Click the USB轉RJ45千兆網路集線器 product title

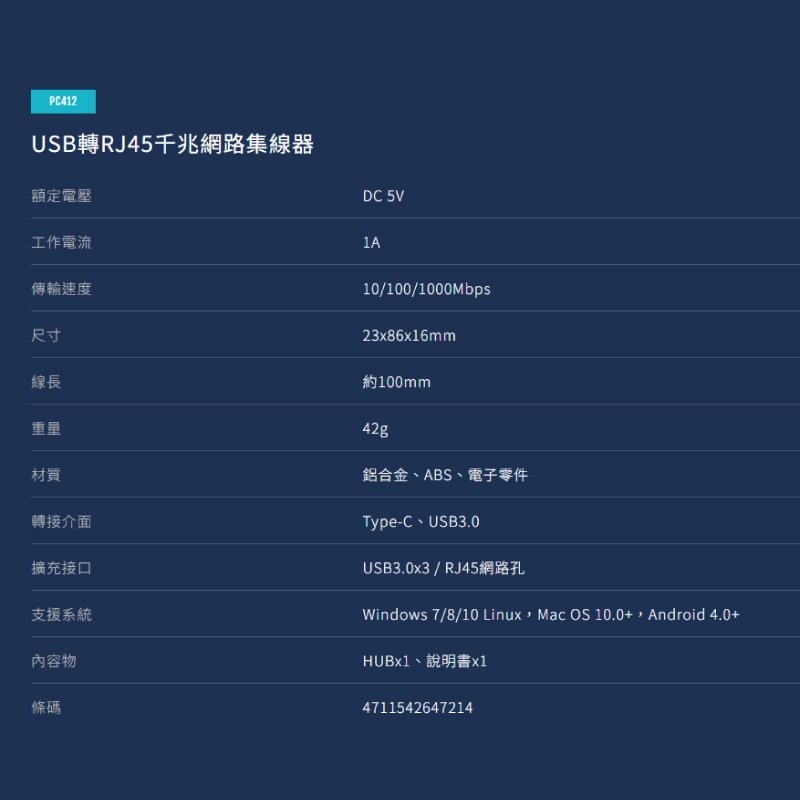click(172, 145)
